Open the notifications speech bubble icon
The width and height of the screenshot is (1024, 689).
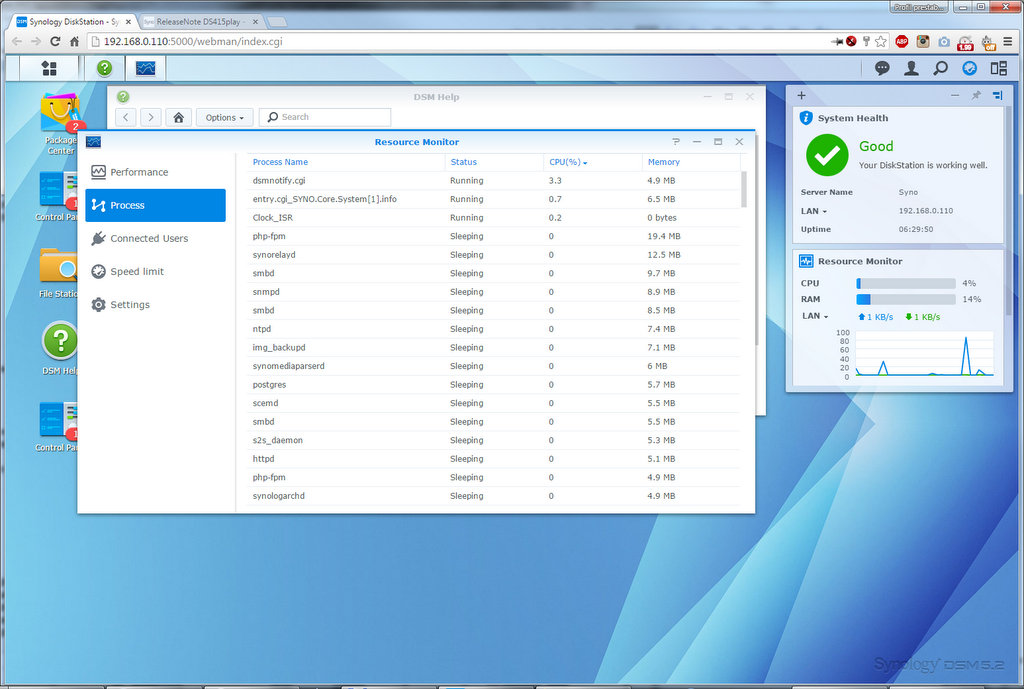(882, 68)
